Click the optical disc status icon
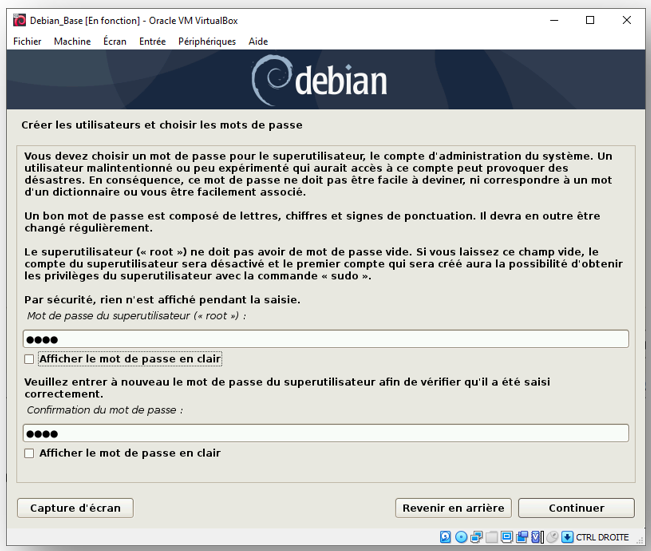This screenshot has height=551, width=651. click(461, 537)
